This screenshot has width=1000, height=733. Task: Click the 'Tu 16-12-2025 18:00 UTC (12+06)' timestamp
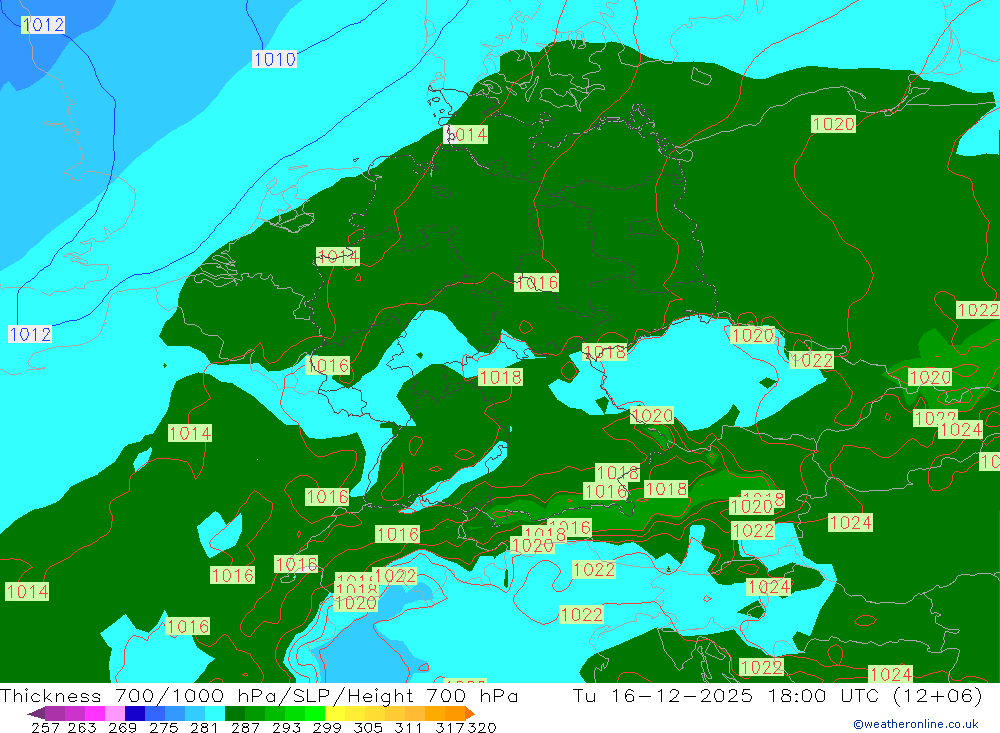click(777, 695)
